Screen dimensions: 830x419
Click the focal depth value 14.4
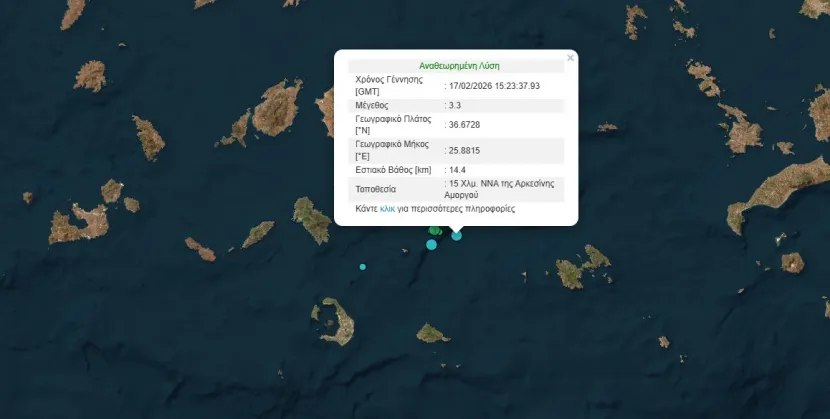[457, 170]
